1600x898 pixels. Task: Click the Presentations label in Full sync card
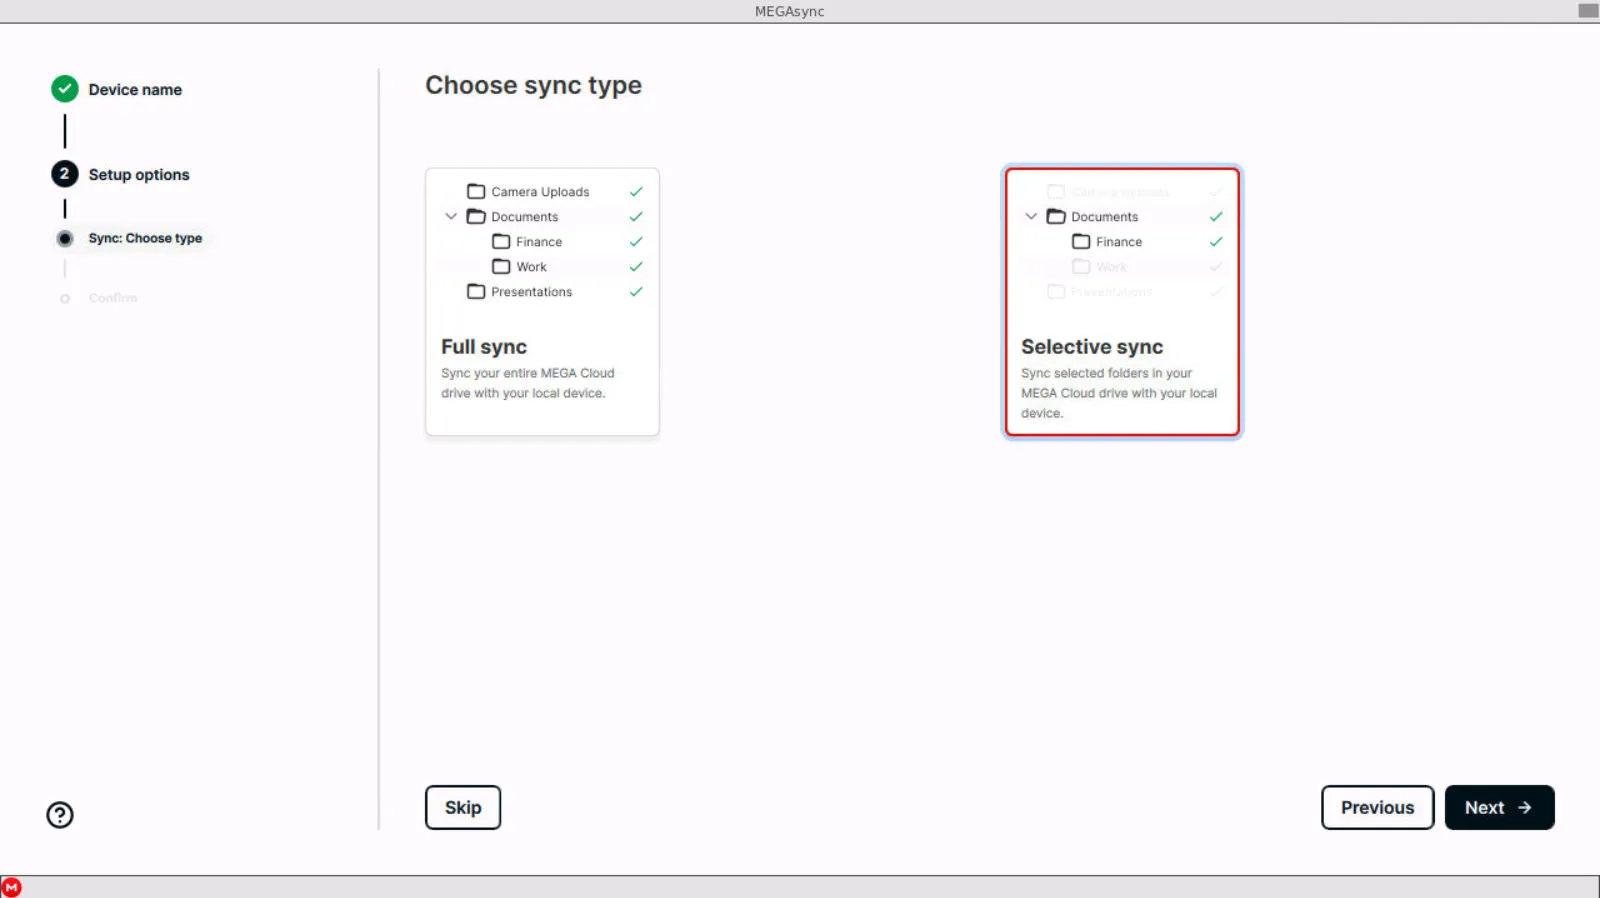(532, 292)
